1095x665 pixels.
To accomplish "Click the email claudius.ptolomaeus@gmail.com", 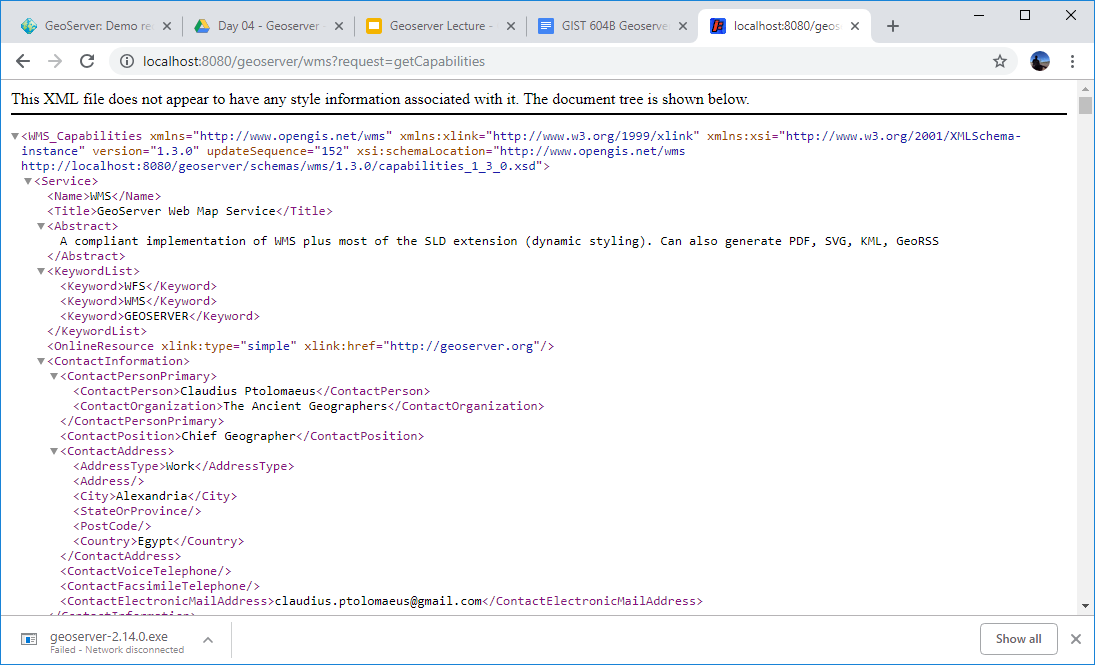I will pyautogui.click(x=379, y=601).
